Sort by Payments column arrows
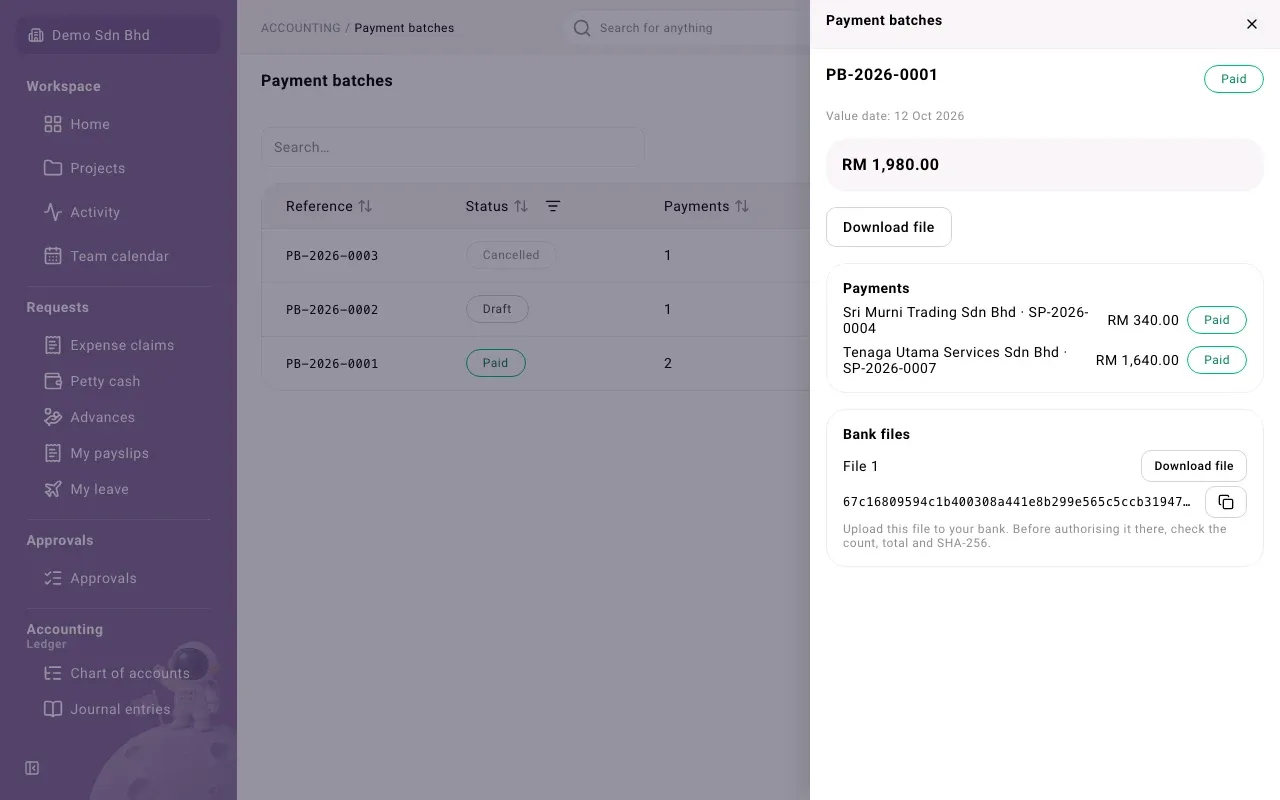The height and width of the screenshot is (800, 1280). 742,206
